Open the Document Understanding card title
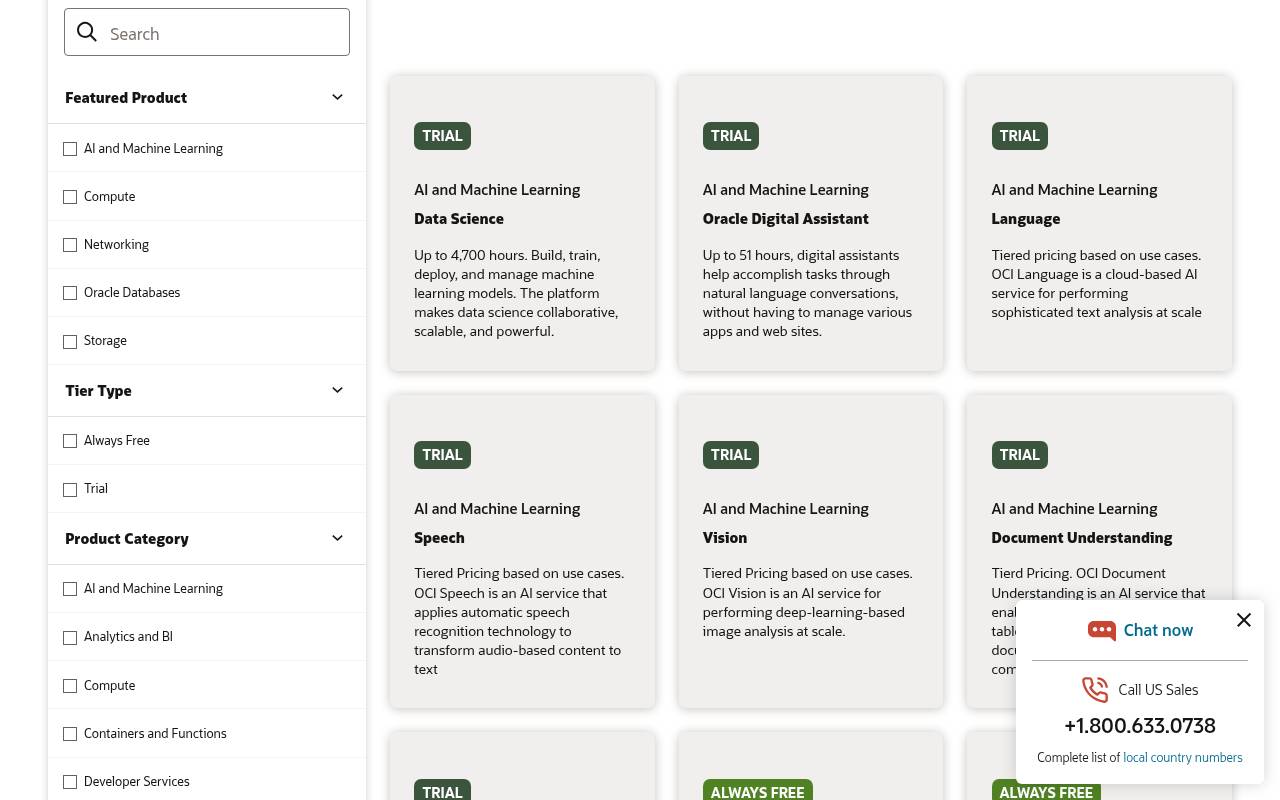1280x800 pixels. tap(1081, 537)
